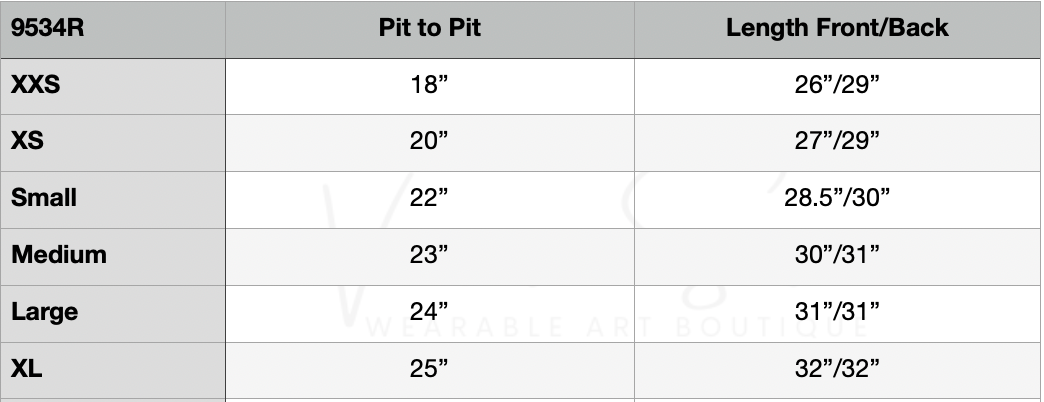Click the 26"/29" length cell
Screen dimensions: 1044x402
(x=837, y=85)
